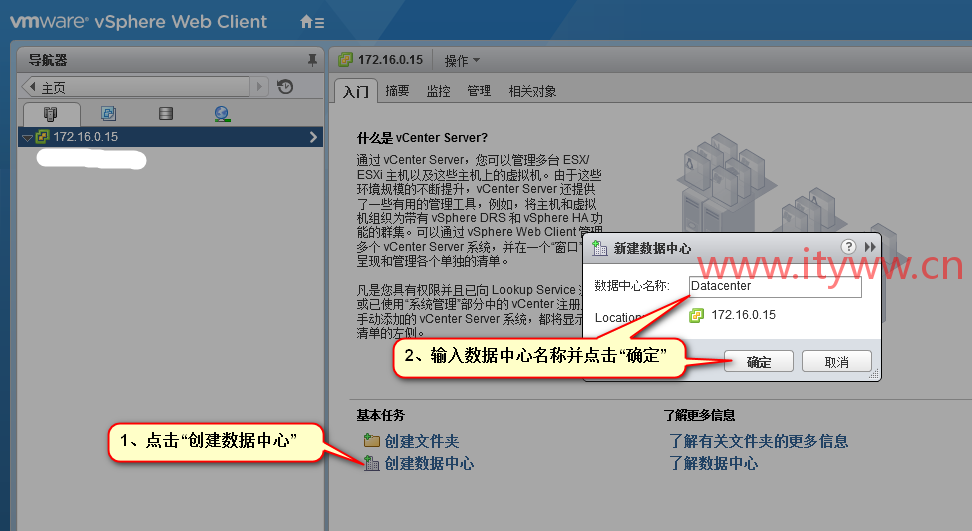Image resolution: width=972 pixels, height=531 pixels.
Task: Click vCenter icon beside 172.16.0.15 title
Action: tap(345, 60)
